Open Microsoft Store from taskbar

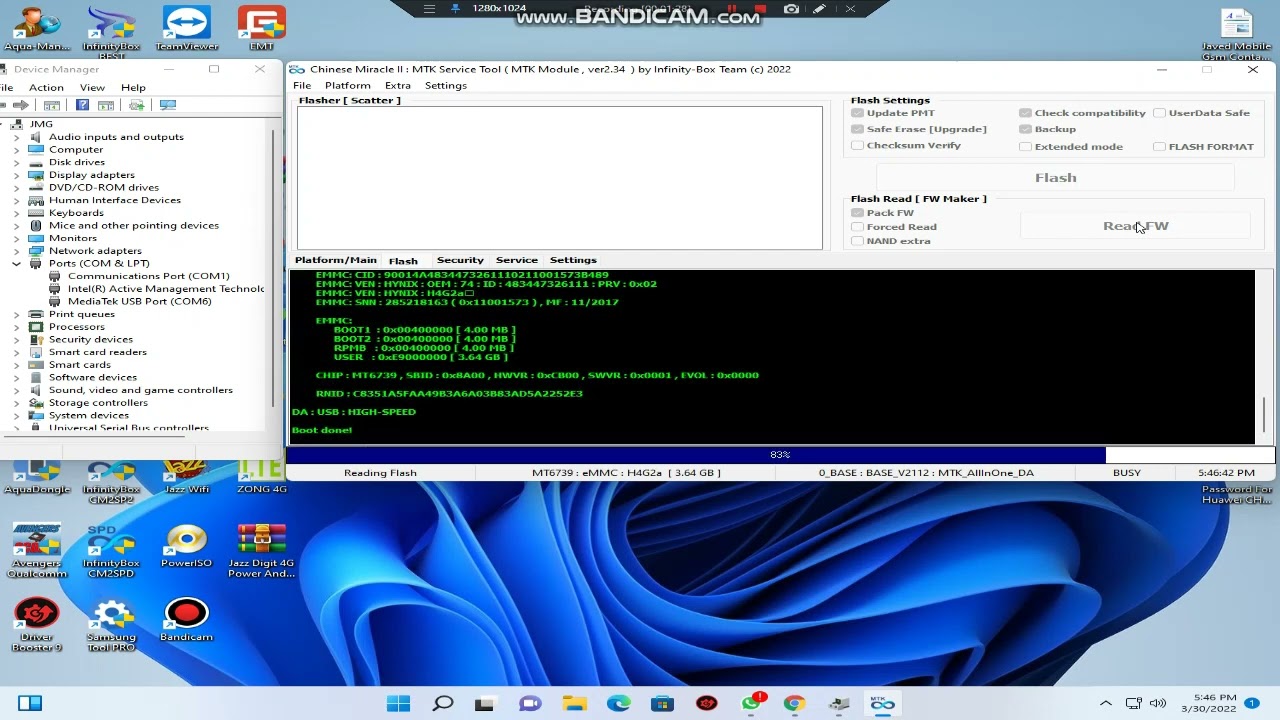click(662, 704)
